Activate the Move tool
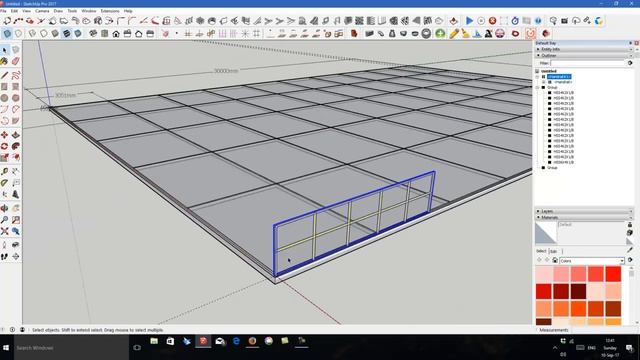Image resolution: width=640 pixels, height=360 pixels. coord(4,135)
